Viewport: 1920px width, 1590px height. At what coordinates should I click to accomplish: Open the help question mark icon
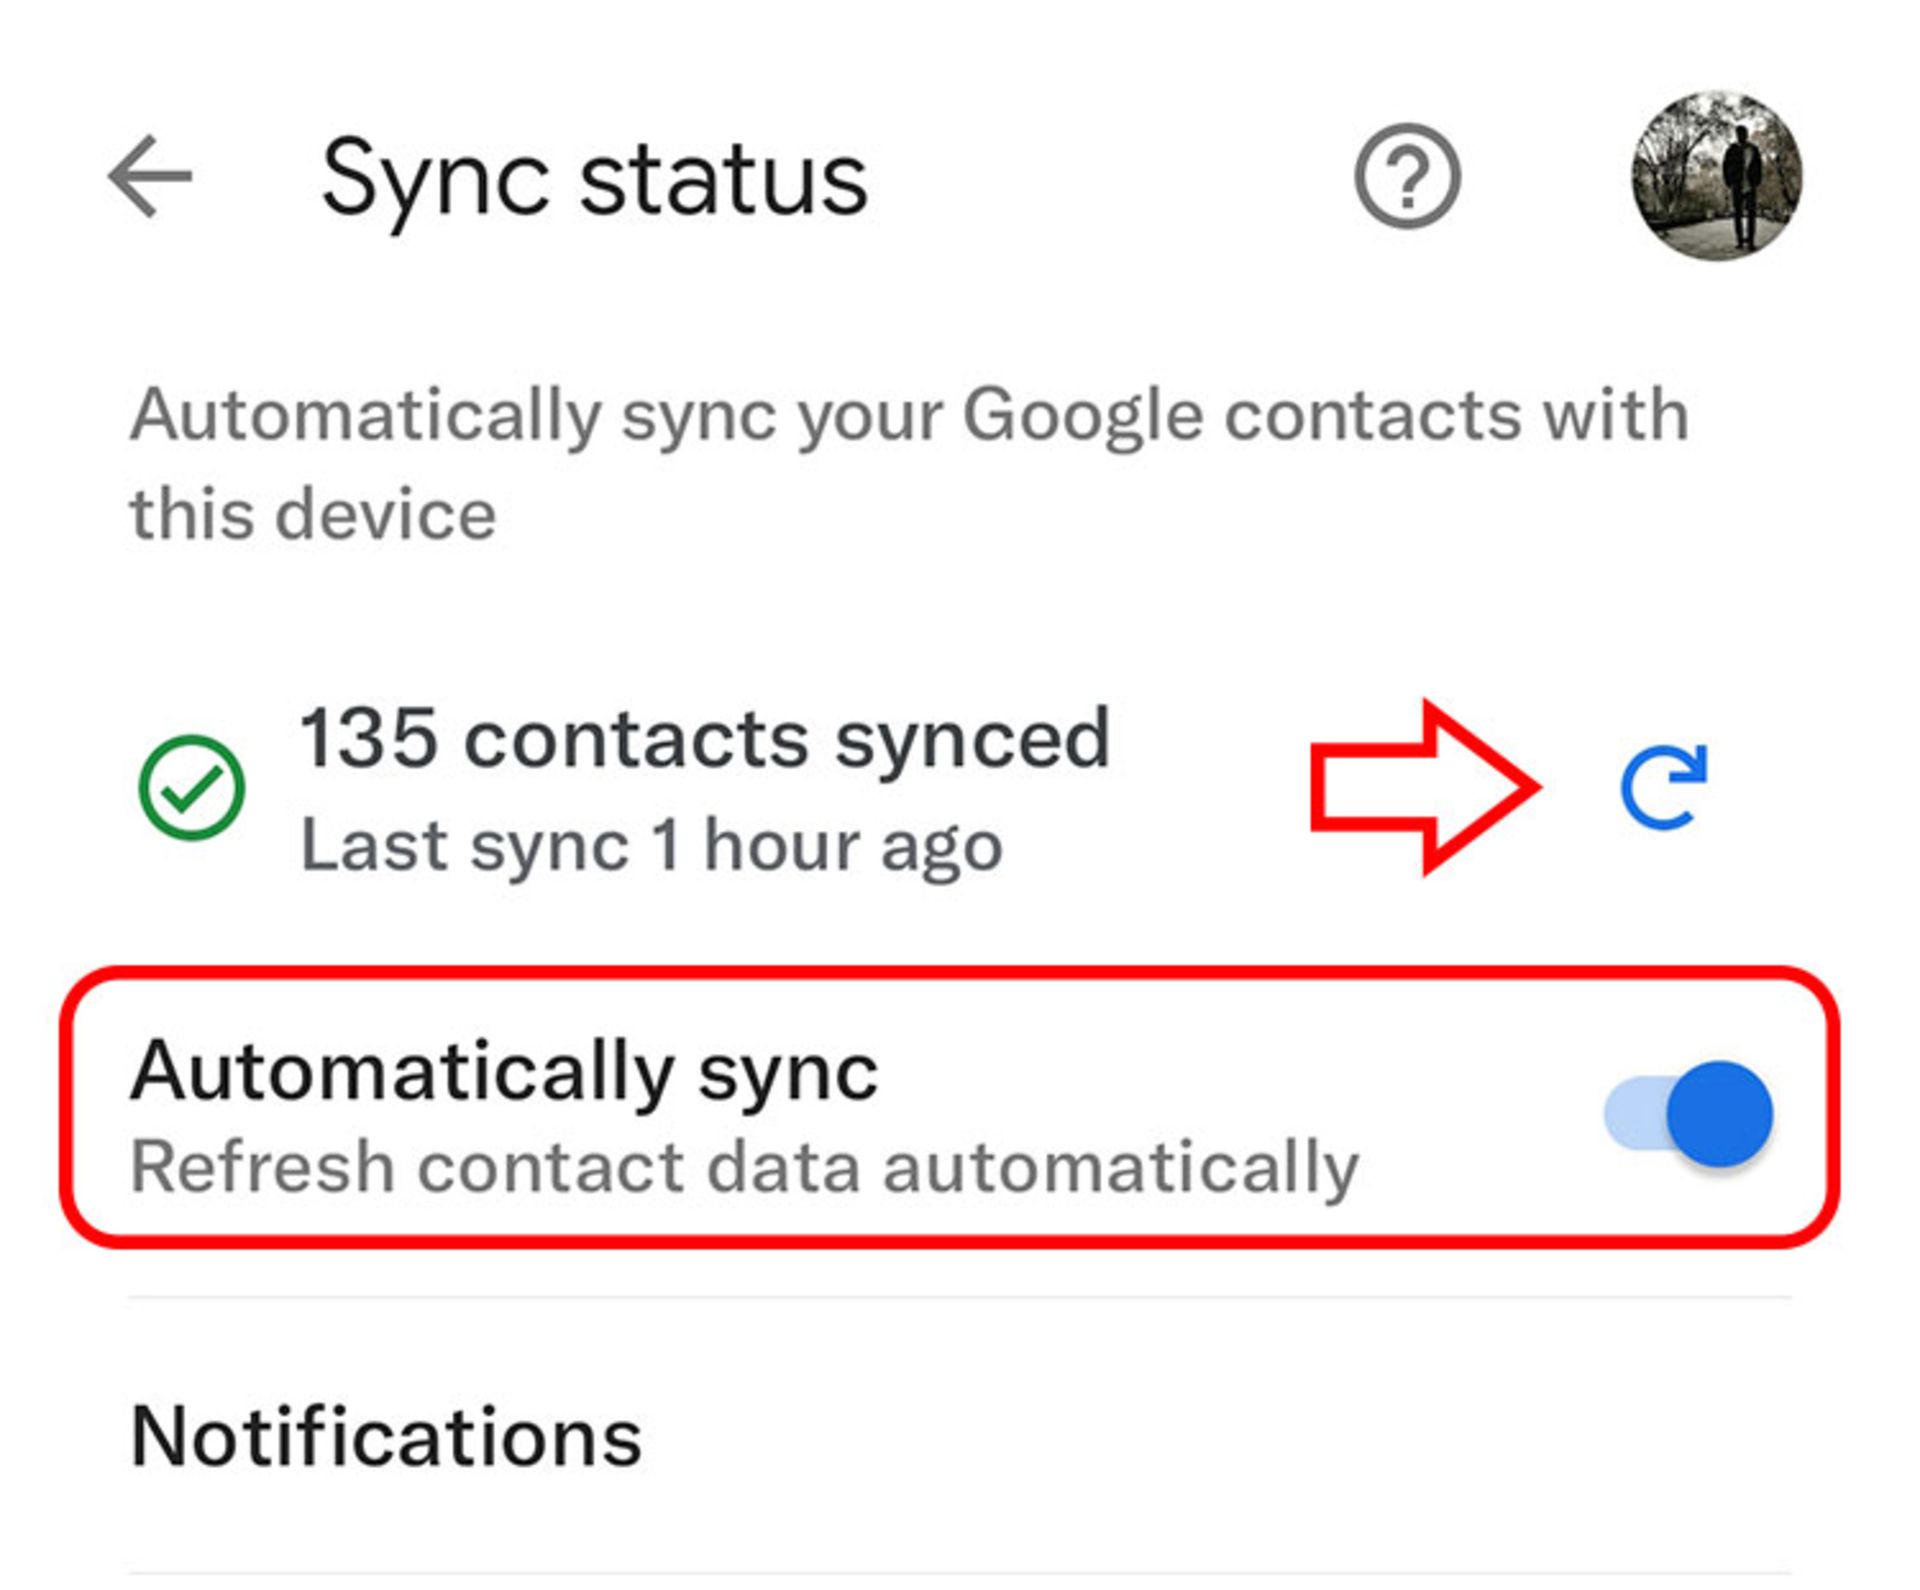click(x=1407, y=177)
